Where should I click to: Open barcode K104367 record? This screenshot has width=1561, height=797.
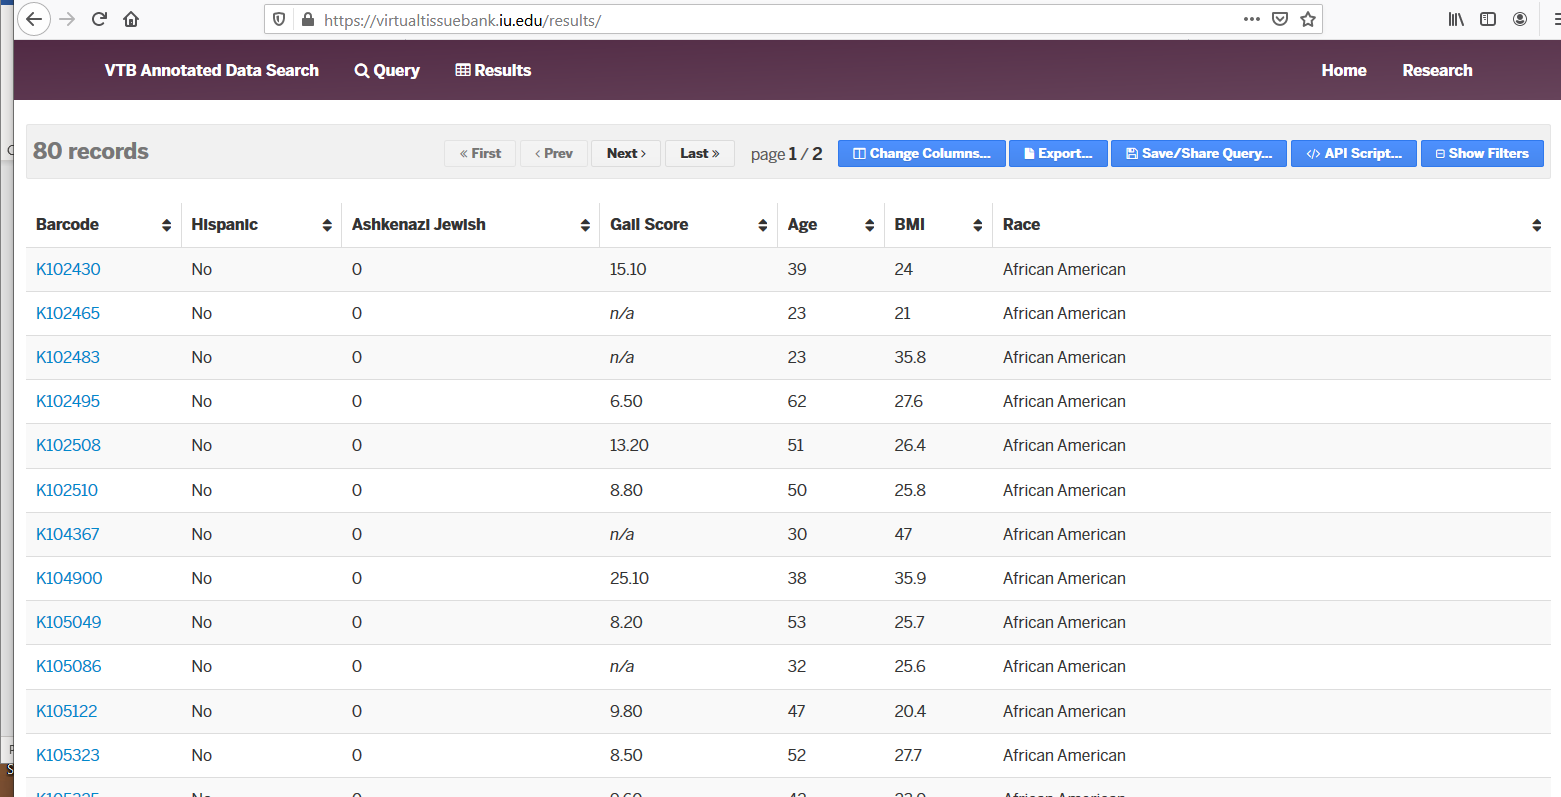68,534
